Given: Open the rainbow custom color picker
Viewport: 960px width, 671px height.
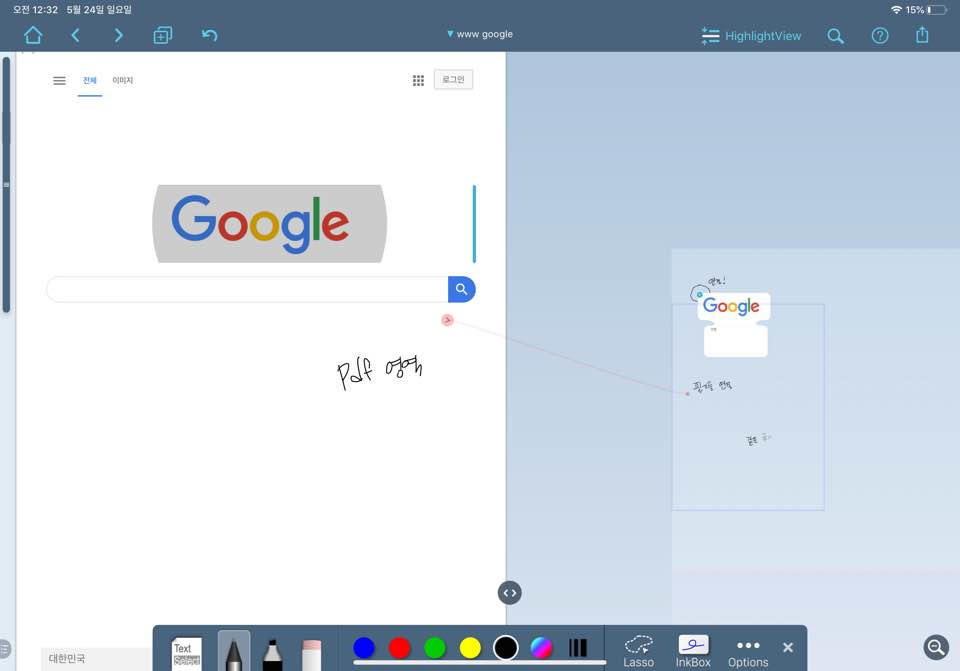Looking at the screenshot, I should tap(541, 647).
